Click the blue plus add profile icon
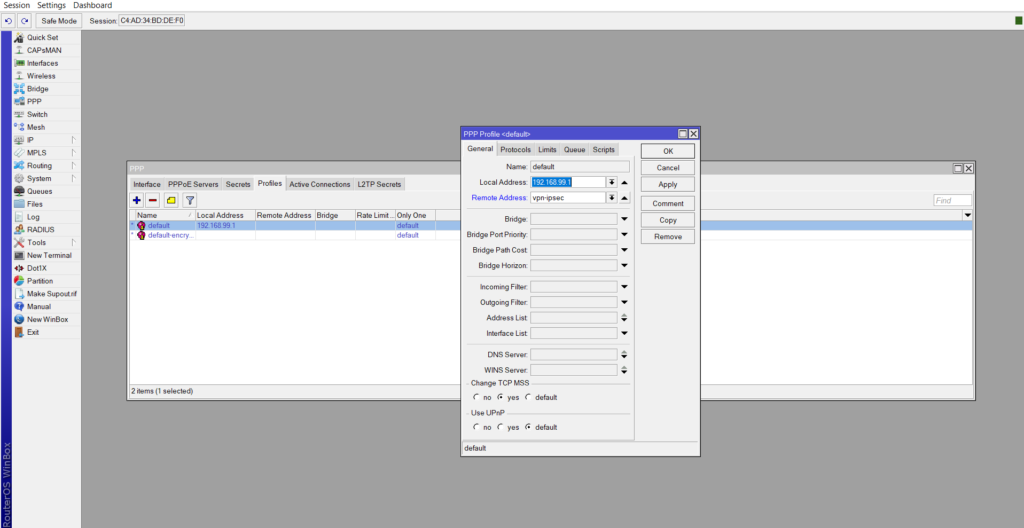Image resolution: width=1024 pixels, height=528 pixels. point(137,200)
